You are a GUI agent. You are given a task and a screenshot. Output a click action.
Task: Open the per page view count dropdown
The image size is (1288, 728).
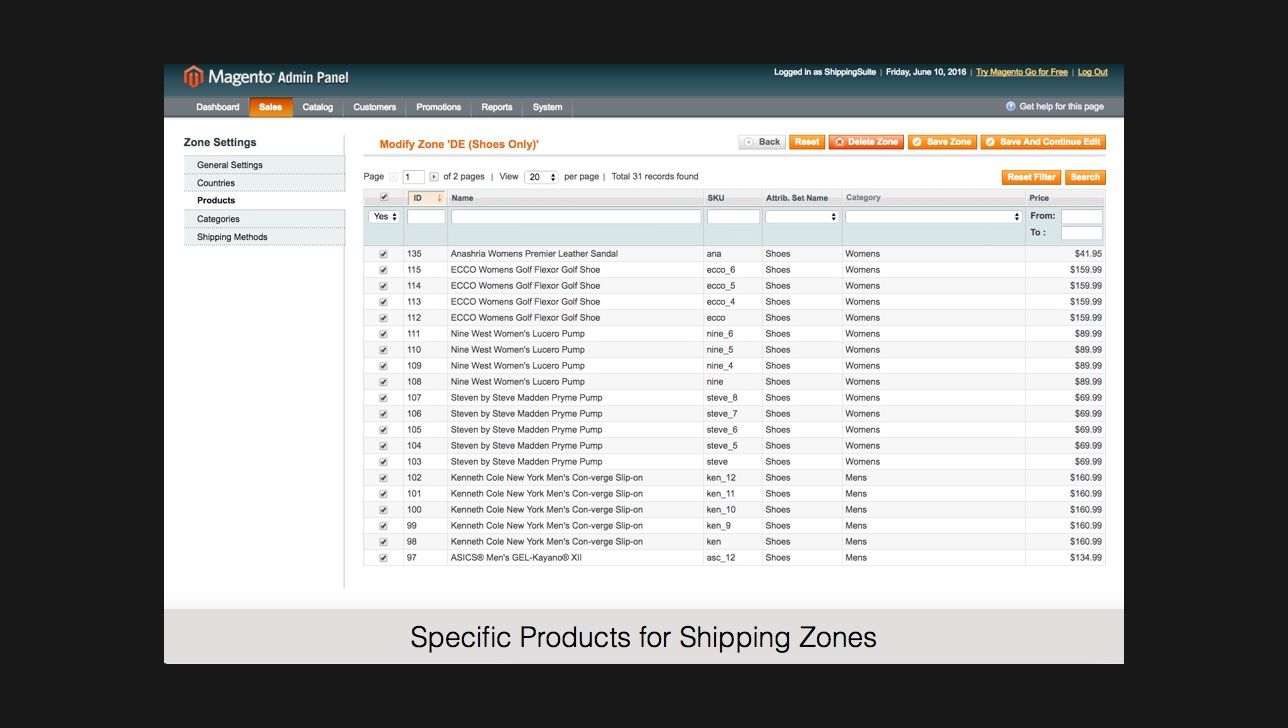click(x=541, y=177)
